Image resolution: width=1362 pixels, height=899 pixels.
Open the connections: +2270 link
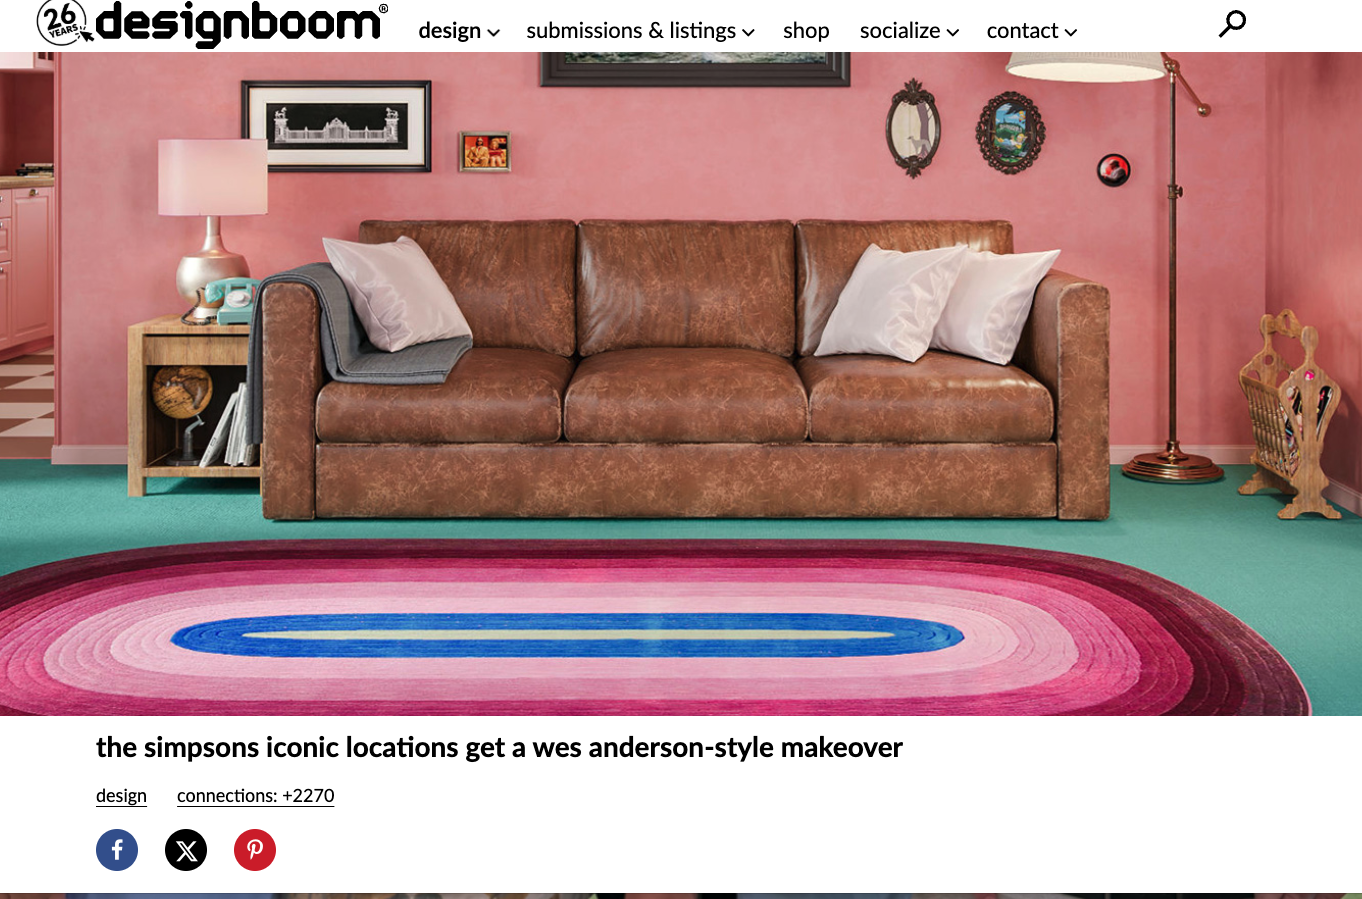(256, 796)
